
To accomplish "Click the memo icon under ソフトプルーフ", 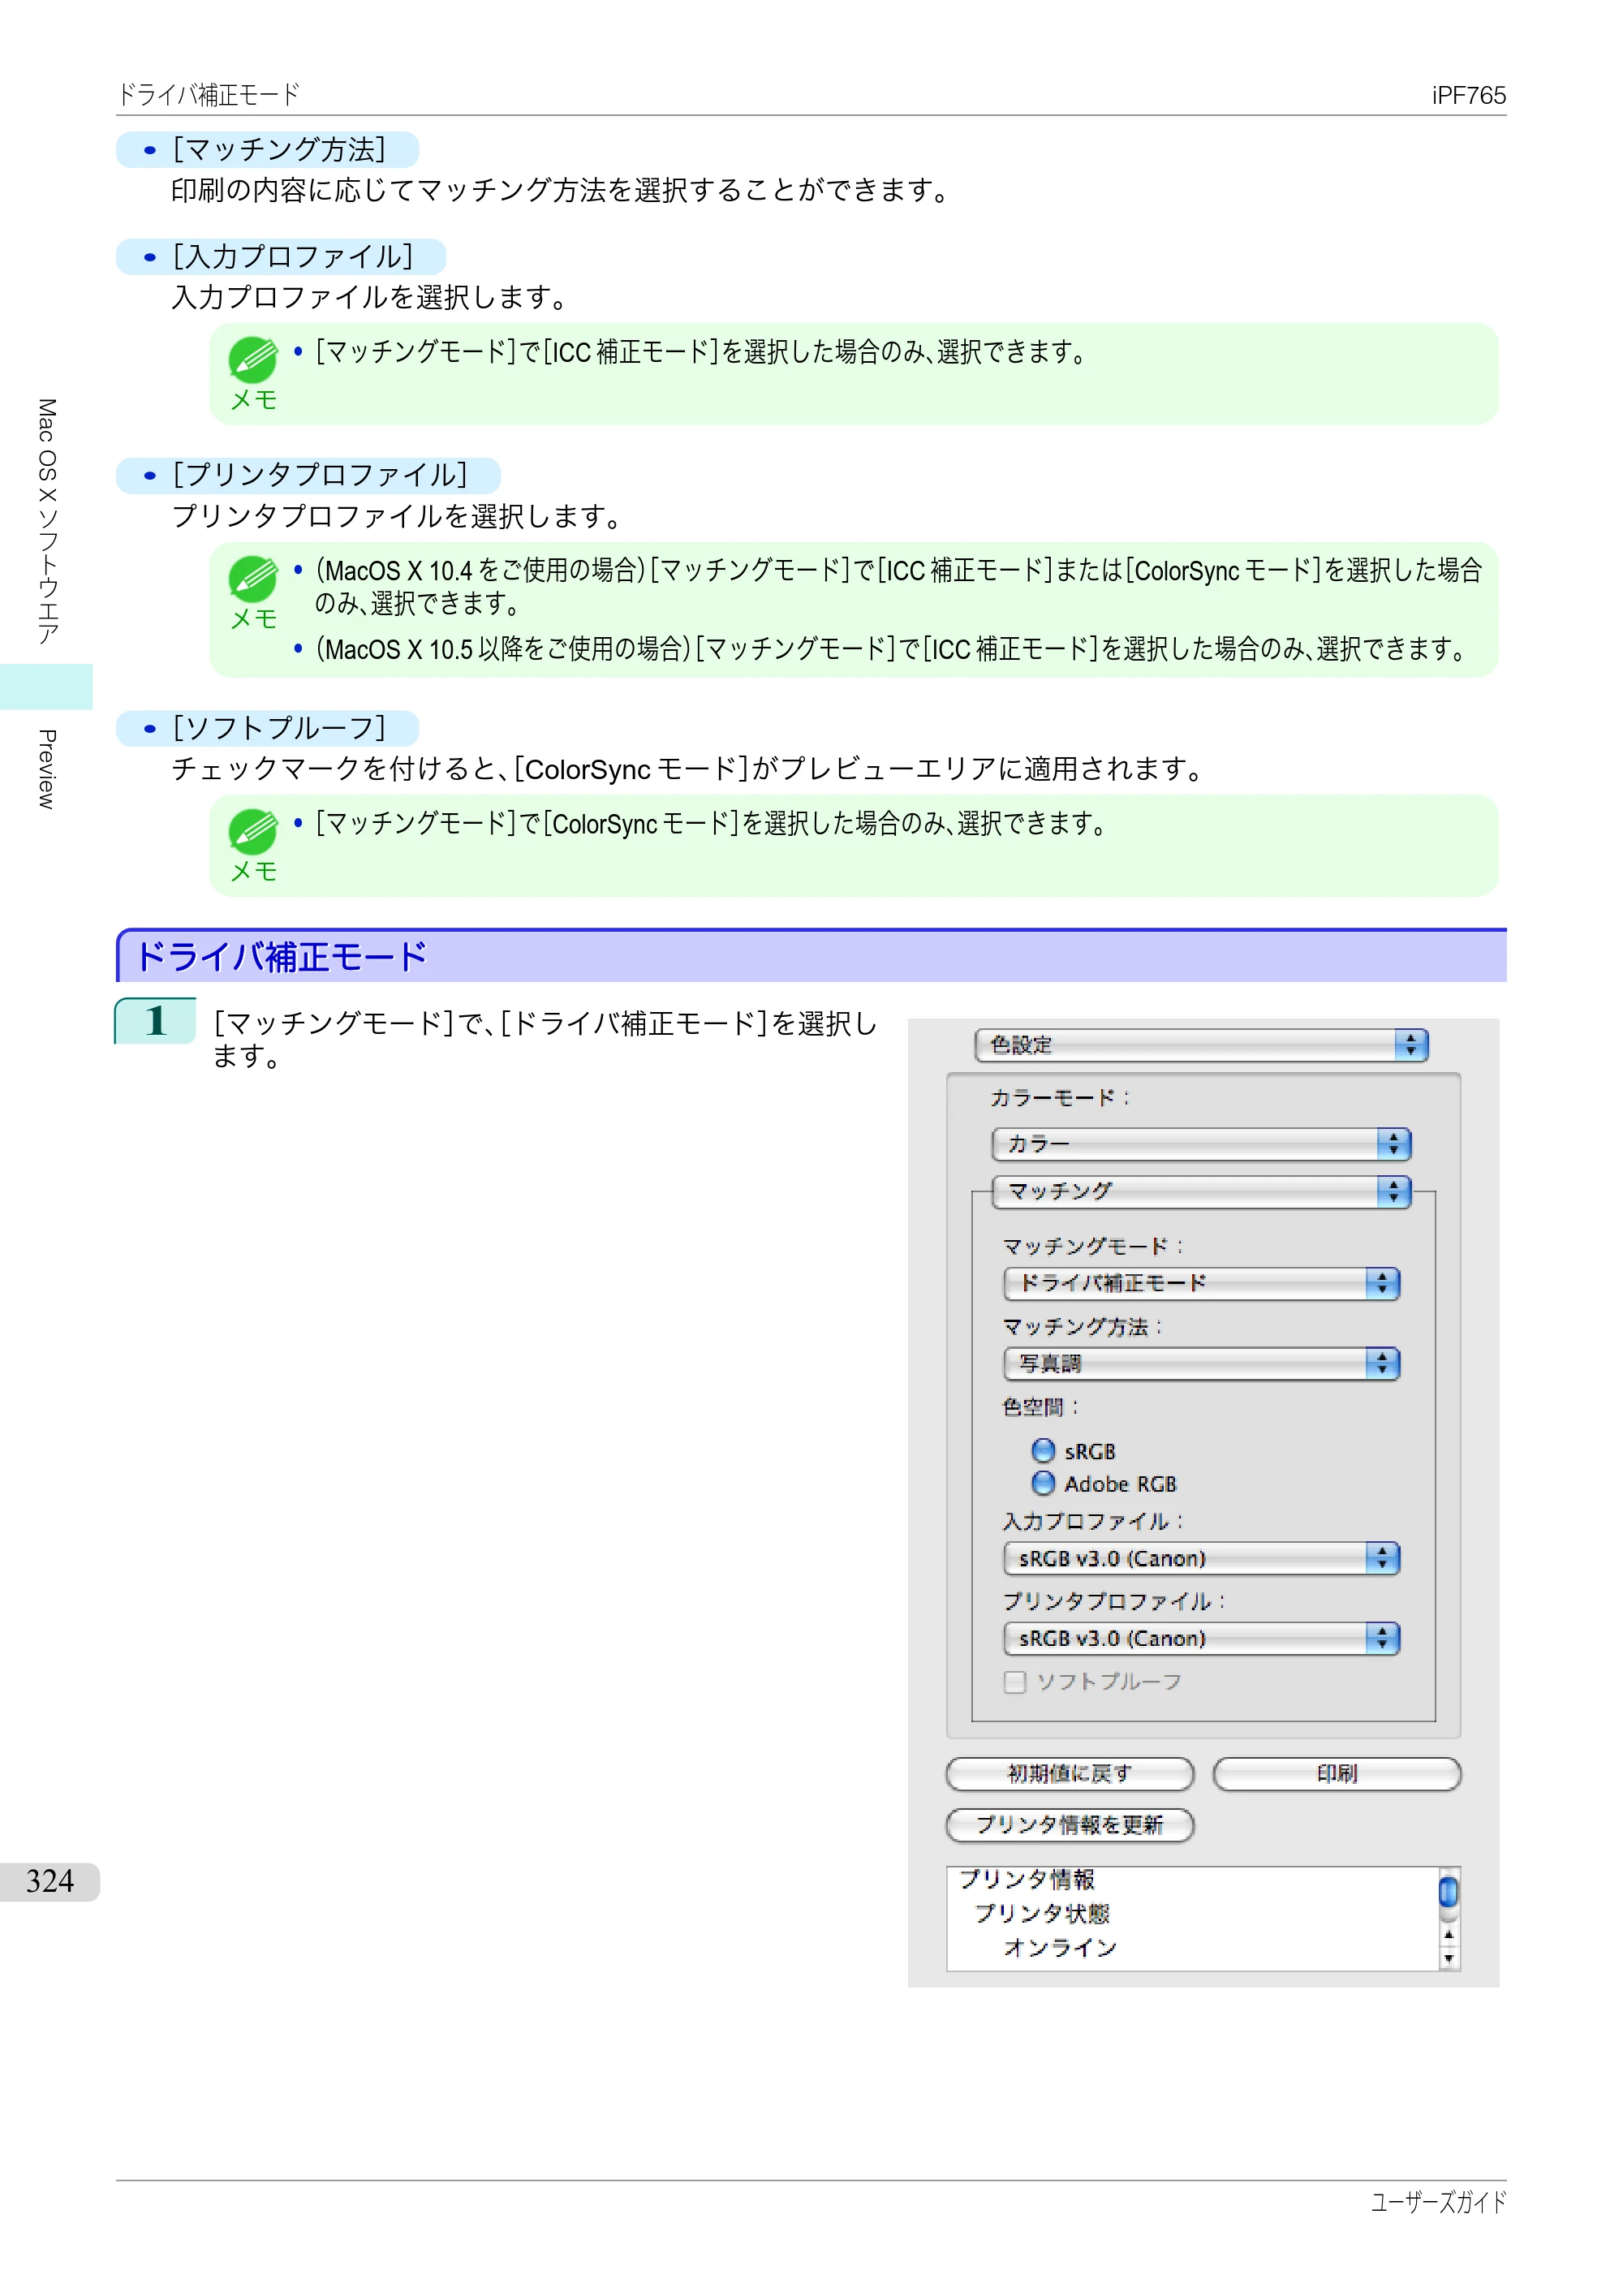I will click(253, 832).
